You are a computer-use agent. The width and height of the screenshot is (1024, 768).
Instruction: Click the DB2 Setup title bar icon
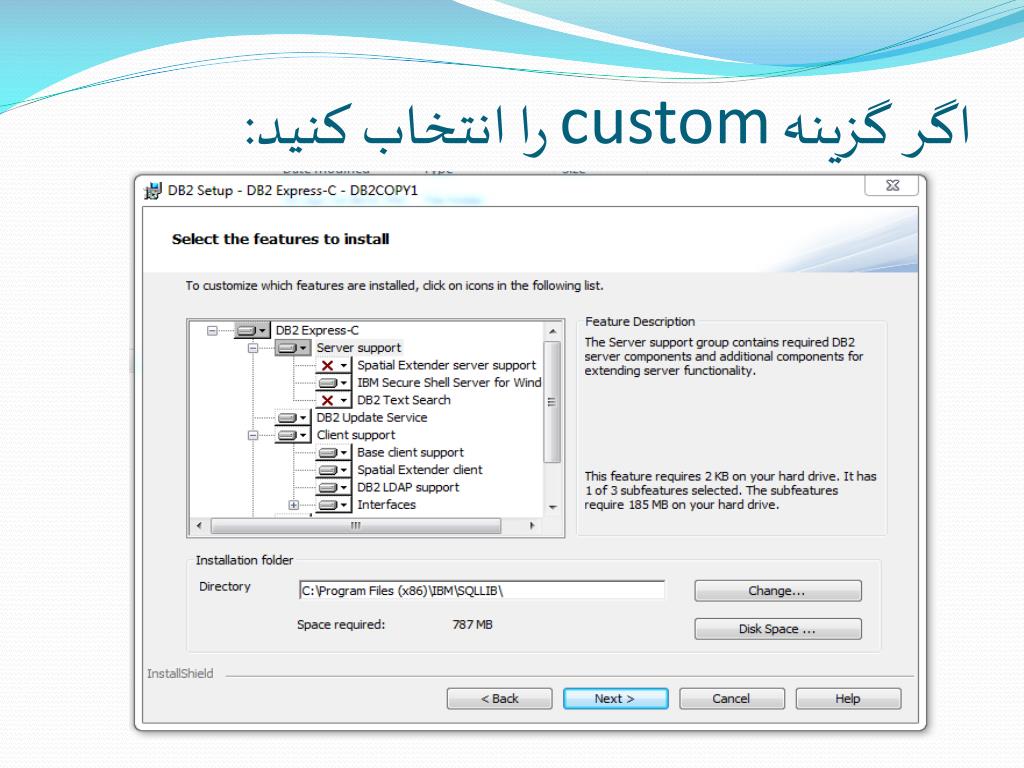tap(152, 191)
